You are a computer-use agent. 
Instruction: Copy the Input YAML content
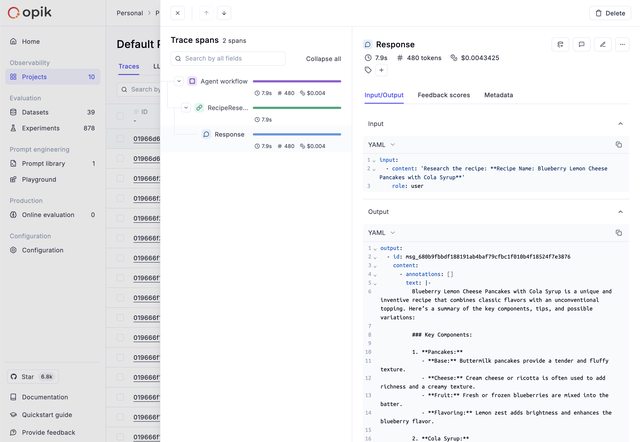(x=619, y=144)
